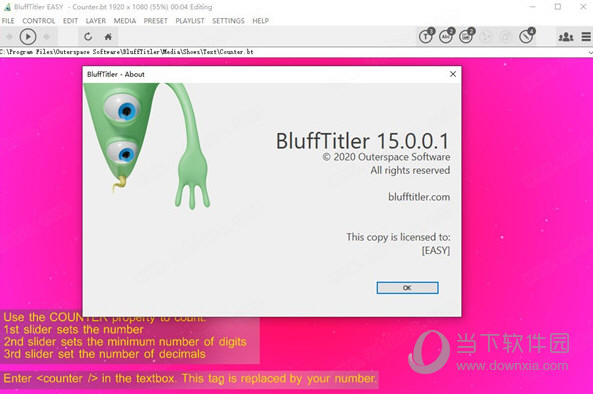Screen dimensions: 593x395
Task: Expand the file path dropdown arrow
Action: 590,52
